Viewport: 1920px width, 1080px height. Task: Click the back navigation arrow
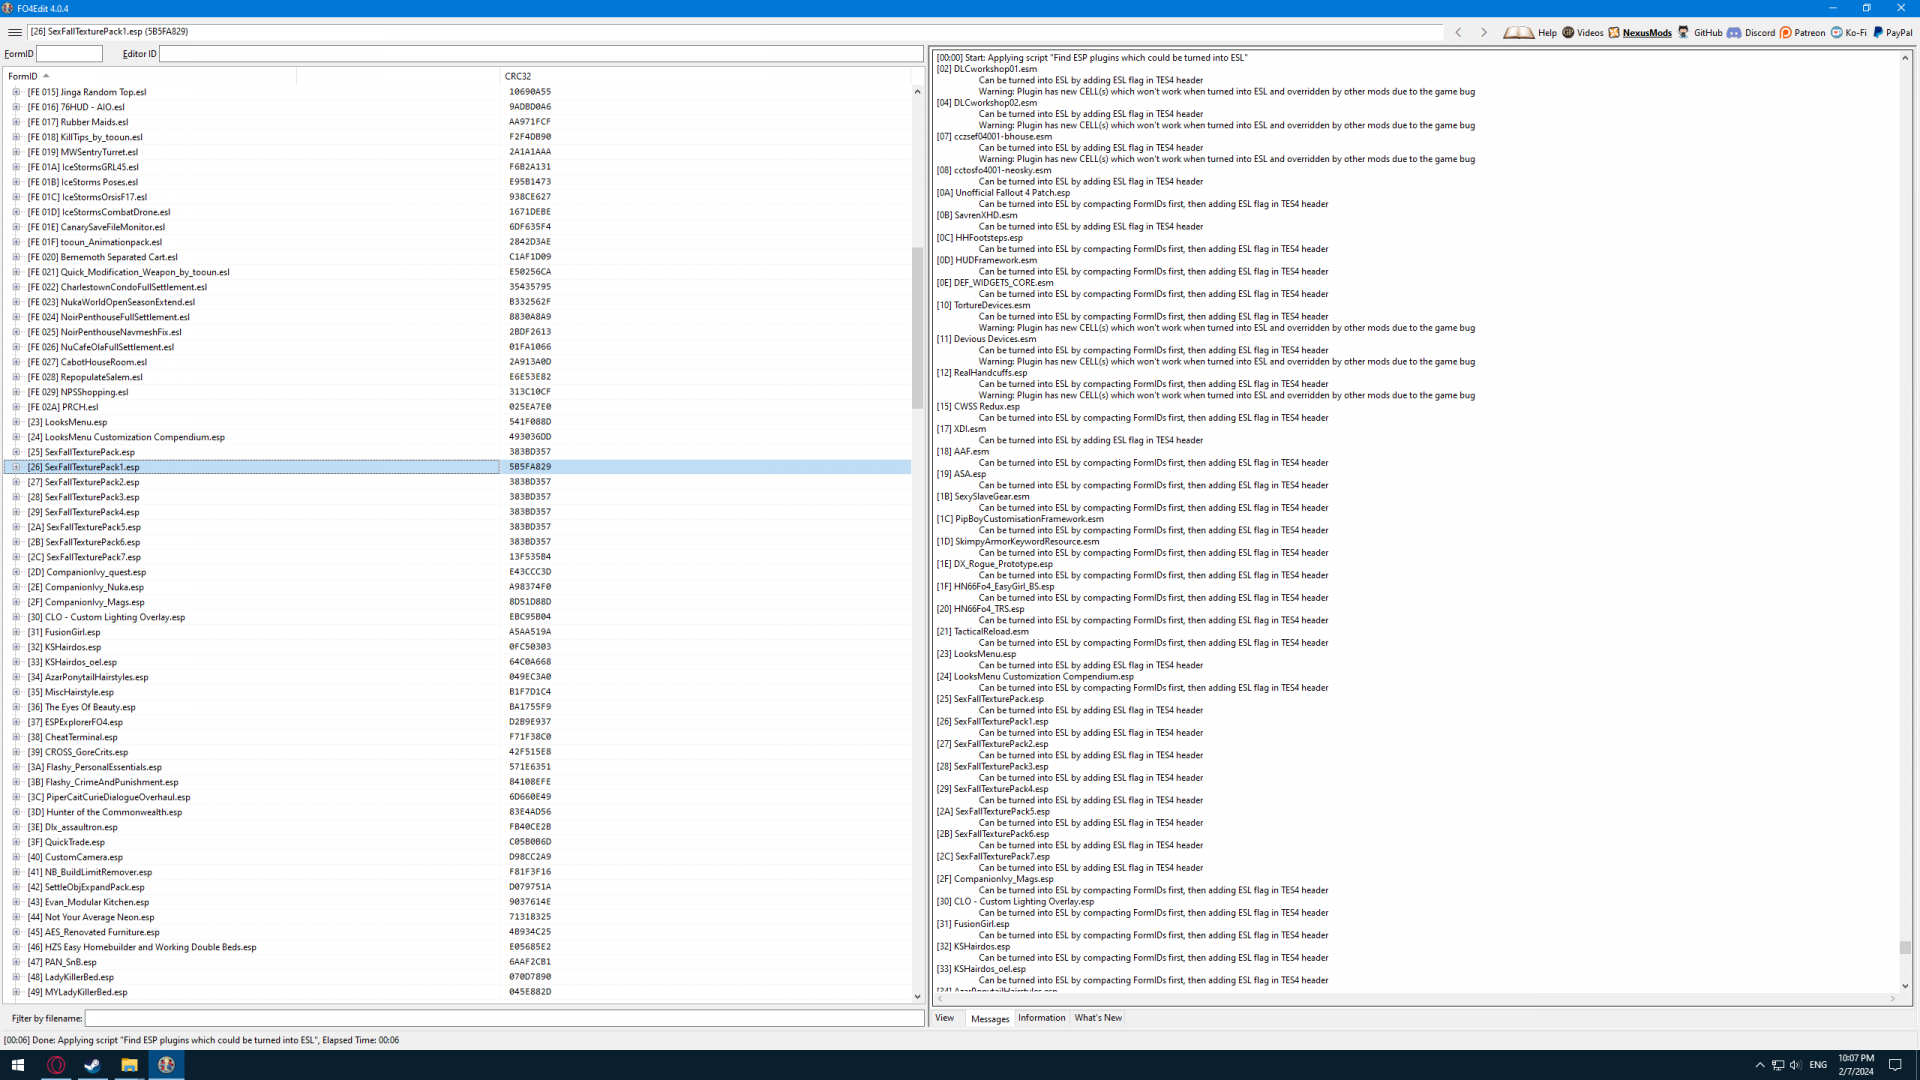pyautogui.click(x=1458, y=32)
